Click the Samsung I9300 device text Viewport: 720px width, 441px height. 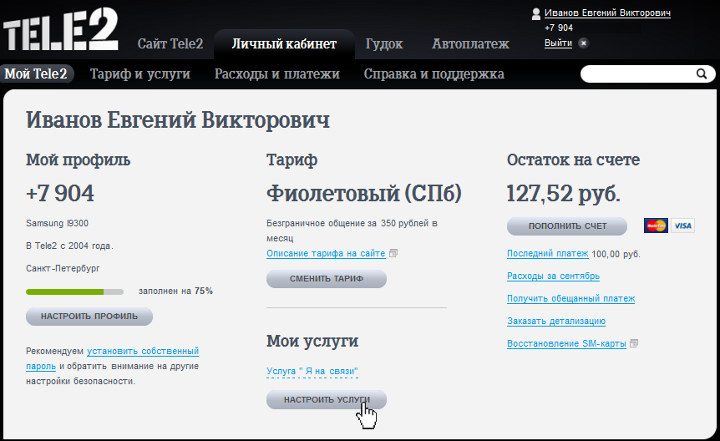pos(57,223)
